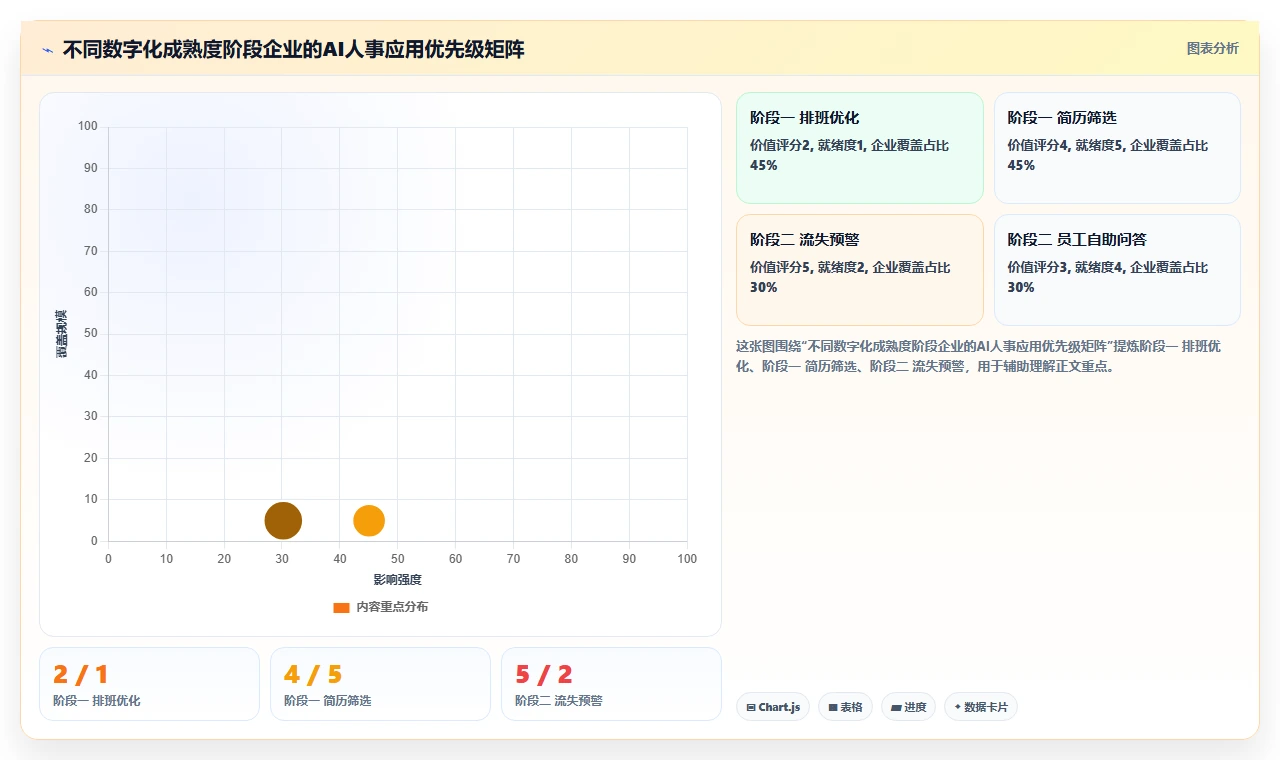
Task: Open the 阶段二 员工自助问答 info card
Action: (1117, 270)
